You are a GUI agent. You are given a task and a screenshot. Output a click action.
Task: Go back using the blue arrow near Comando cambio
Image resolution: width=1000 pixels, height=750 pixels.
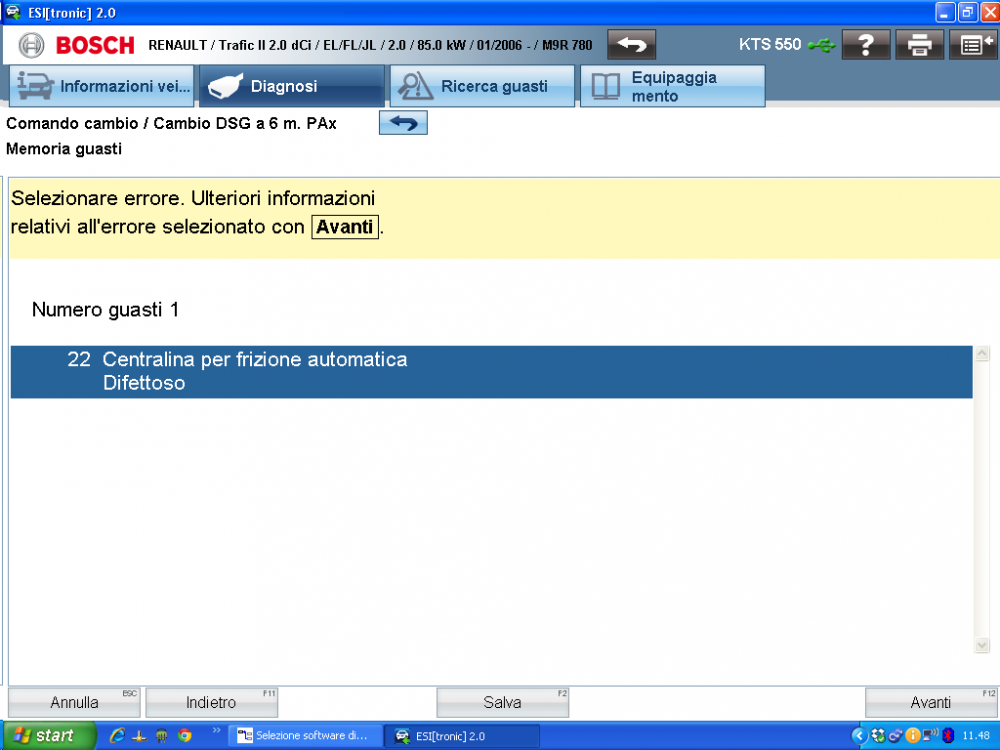coord(403,122)
